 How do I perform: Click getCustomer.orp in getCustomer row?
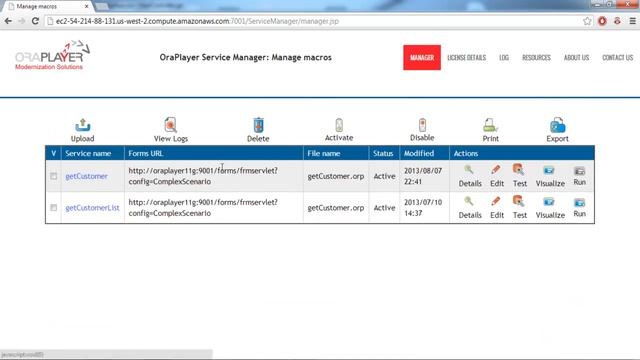(336, 176)
